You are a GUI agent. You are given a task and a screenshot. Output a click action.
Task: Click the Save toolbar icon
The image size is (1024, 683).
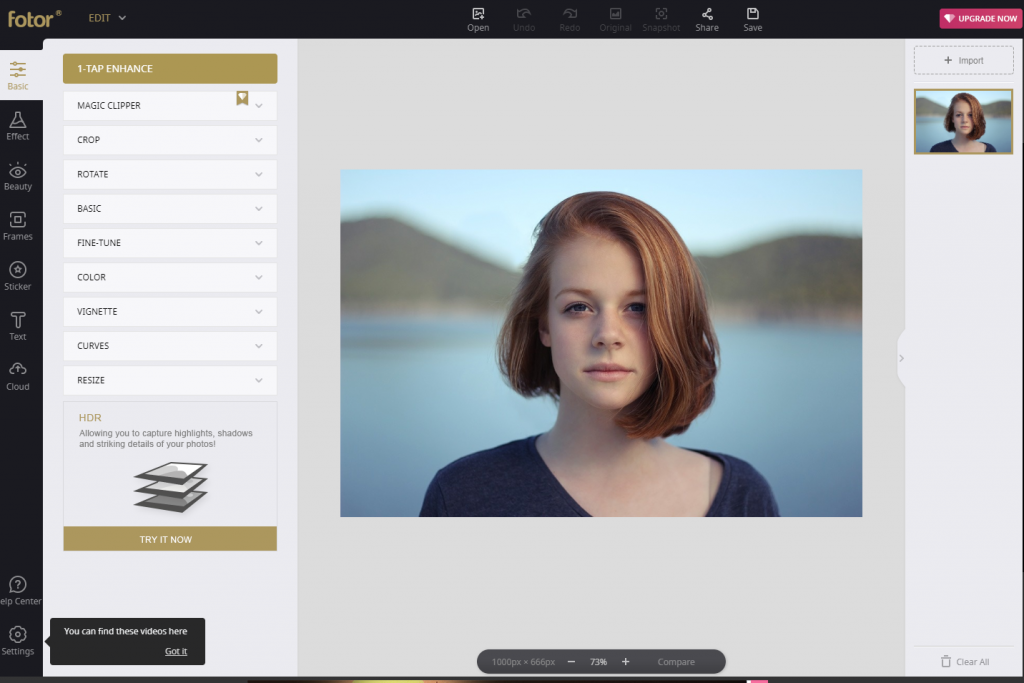(x=752, y=19)
